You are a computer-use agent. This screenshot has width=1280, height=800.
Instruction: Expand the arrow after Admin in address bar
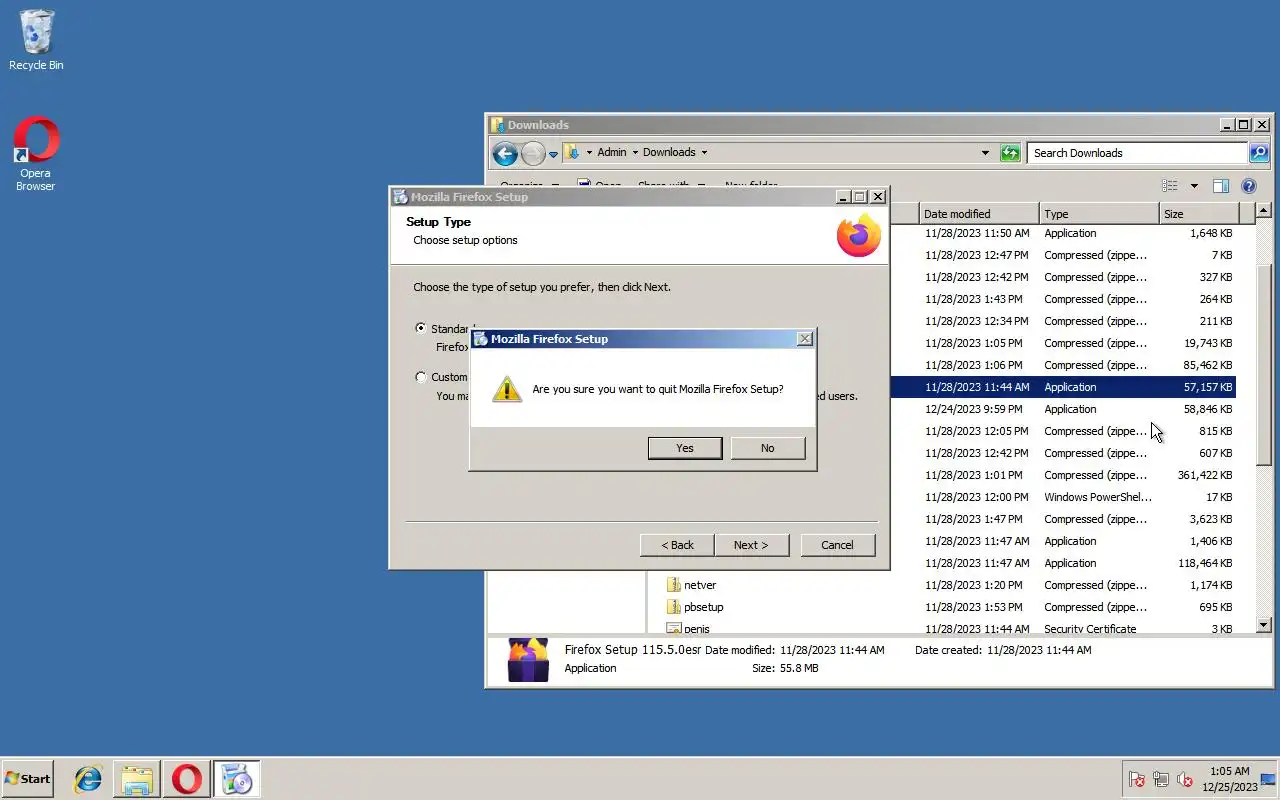[635, 153]
